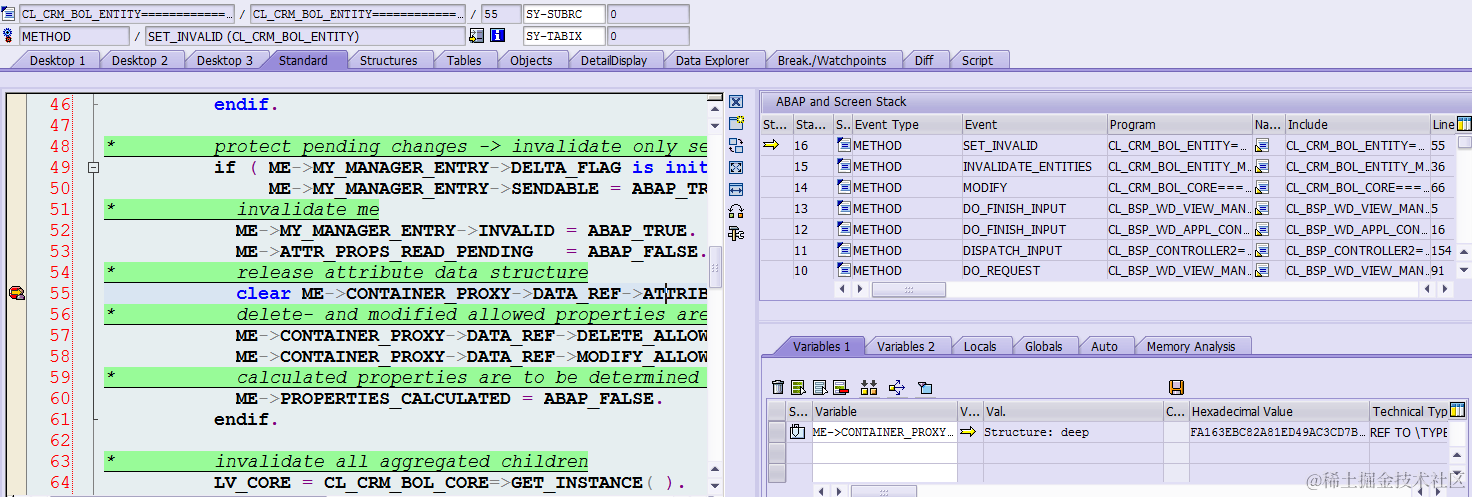
Task: Click the yellow blocks sort icon
Action: point(868,387)
